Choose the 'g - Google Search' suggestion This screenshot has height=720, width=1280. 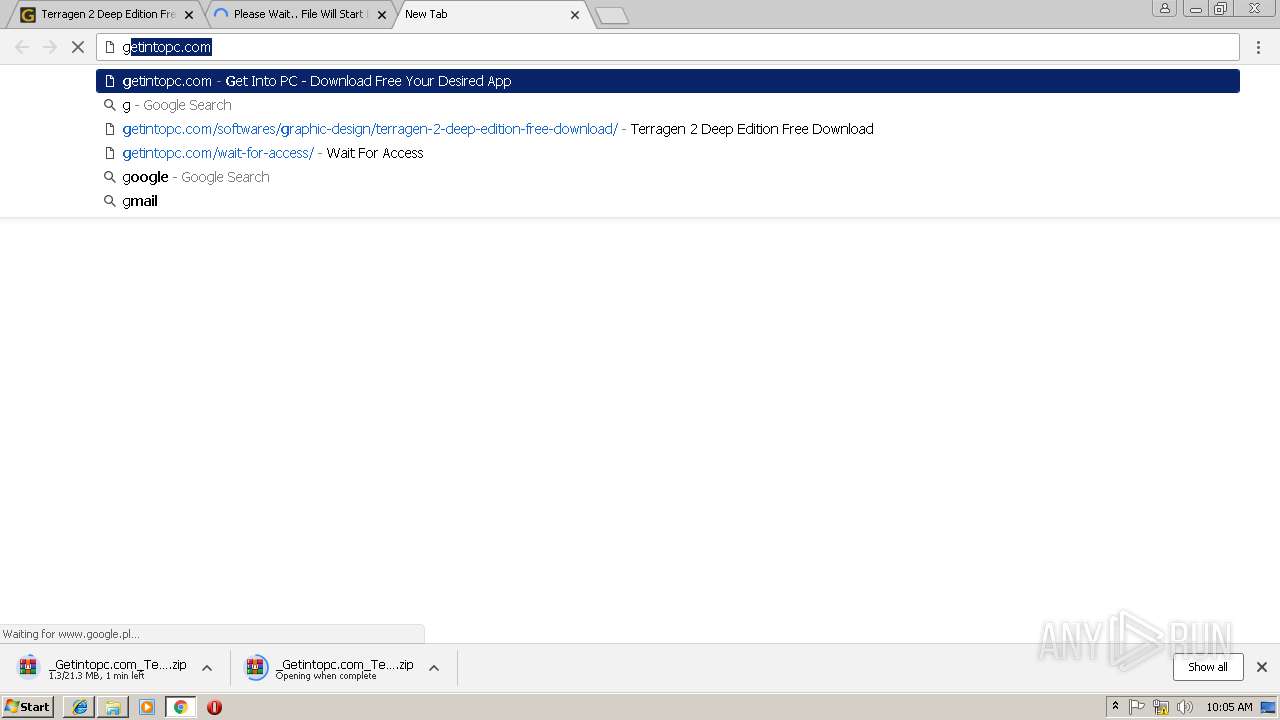tap(668, 105)
